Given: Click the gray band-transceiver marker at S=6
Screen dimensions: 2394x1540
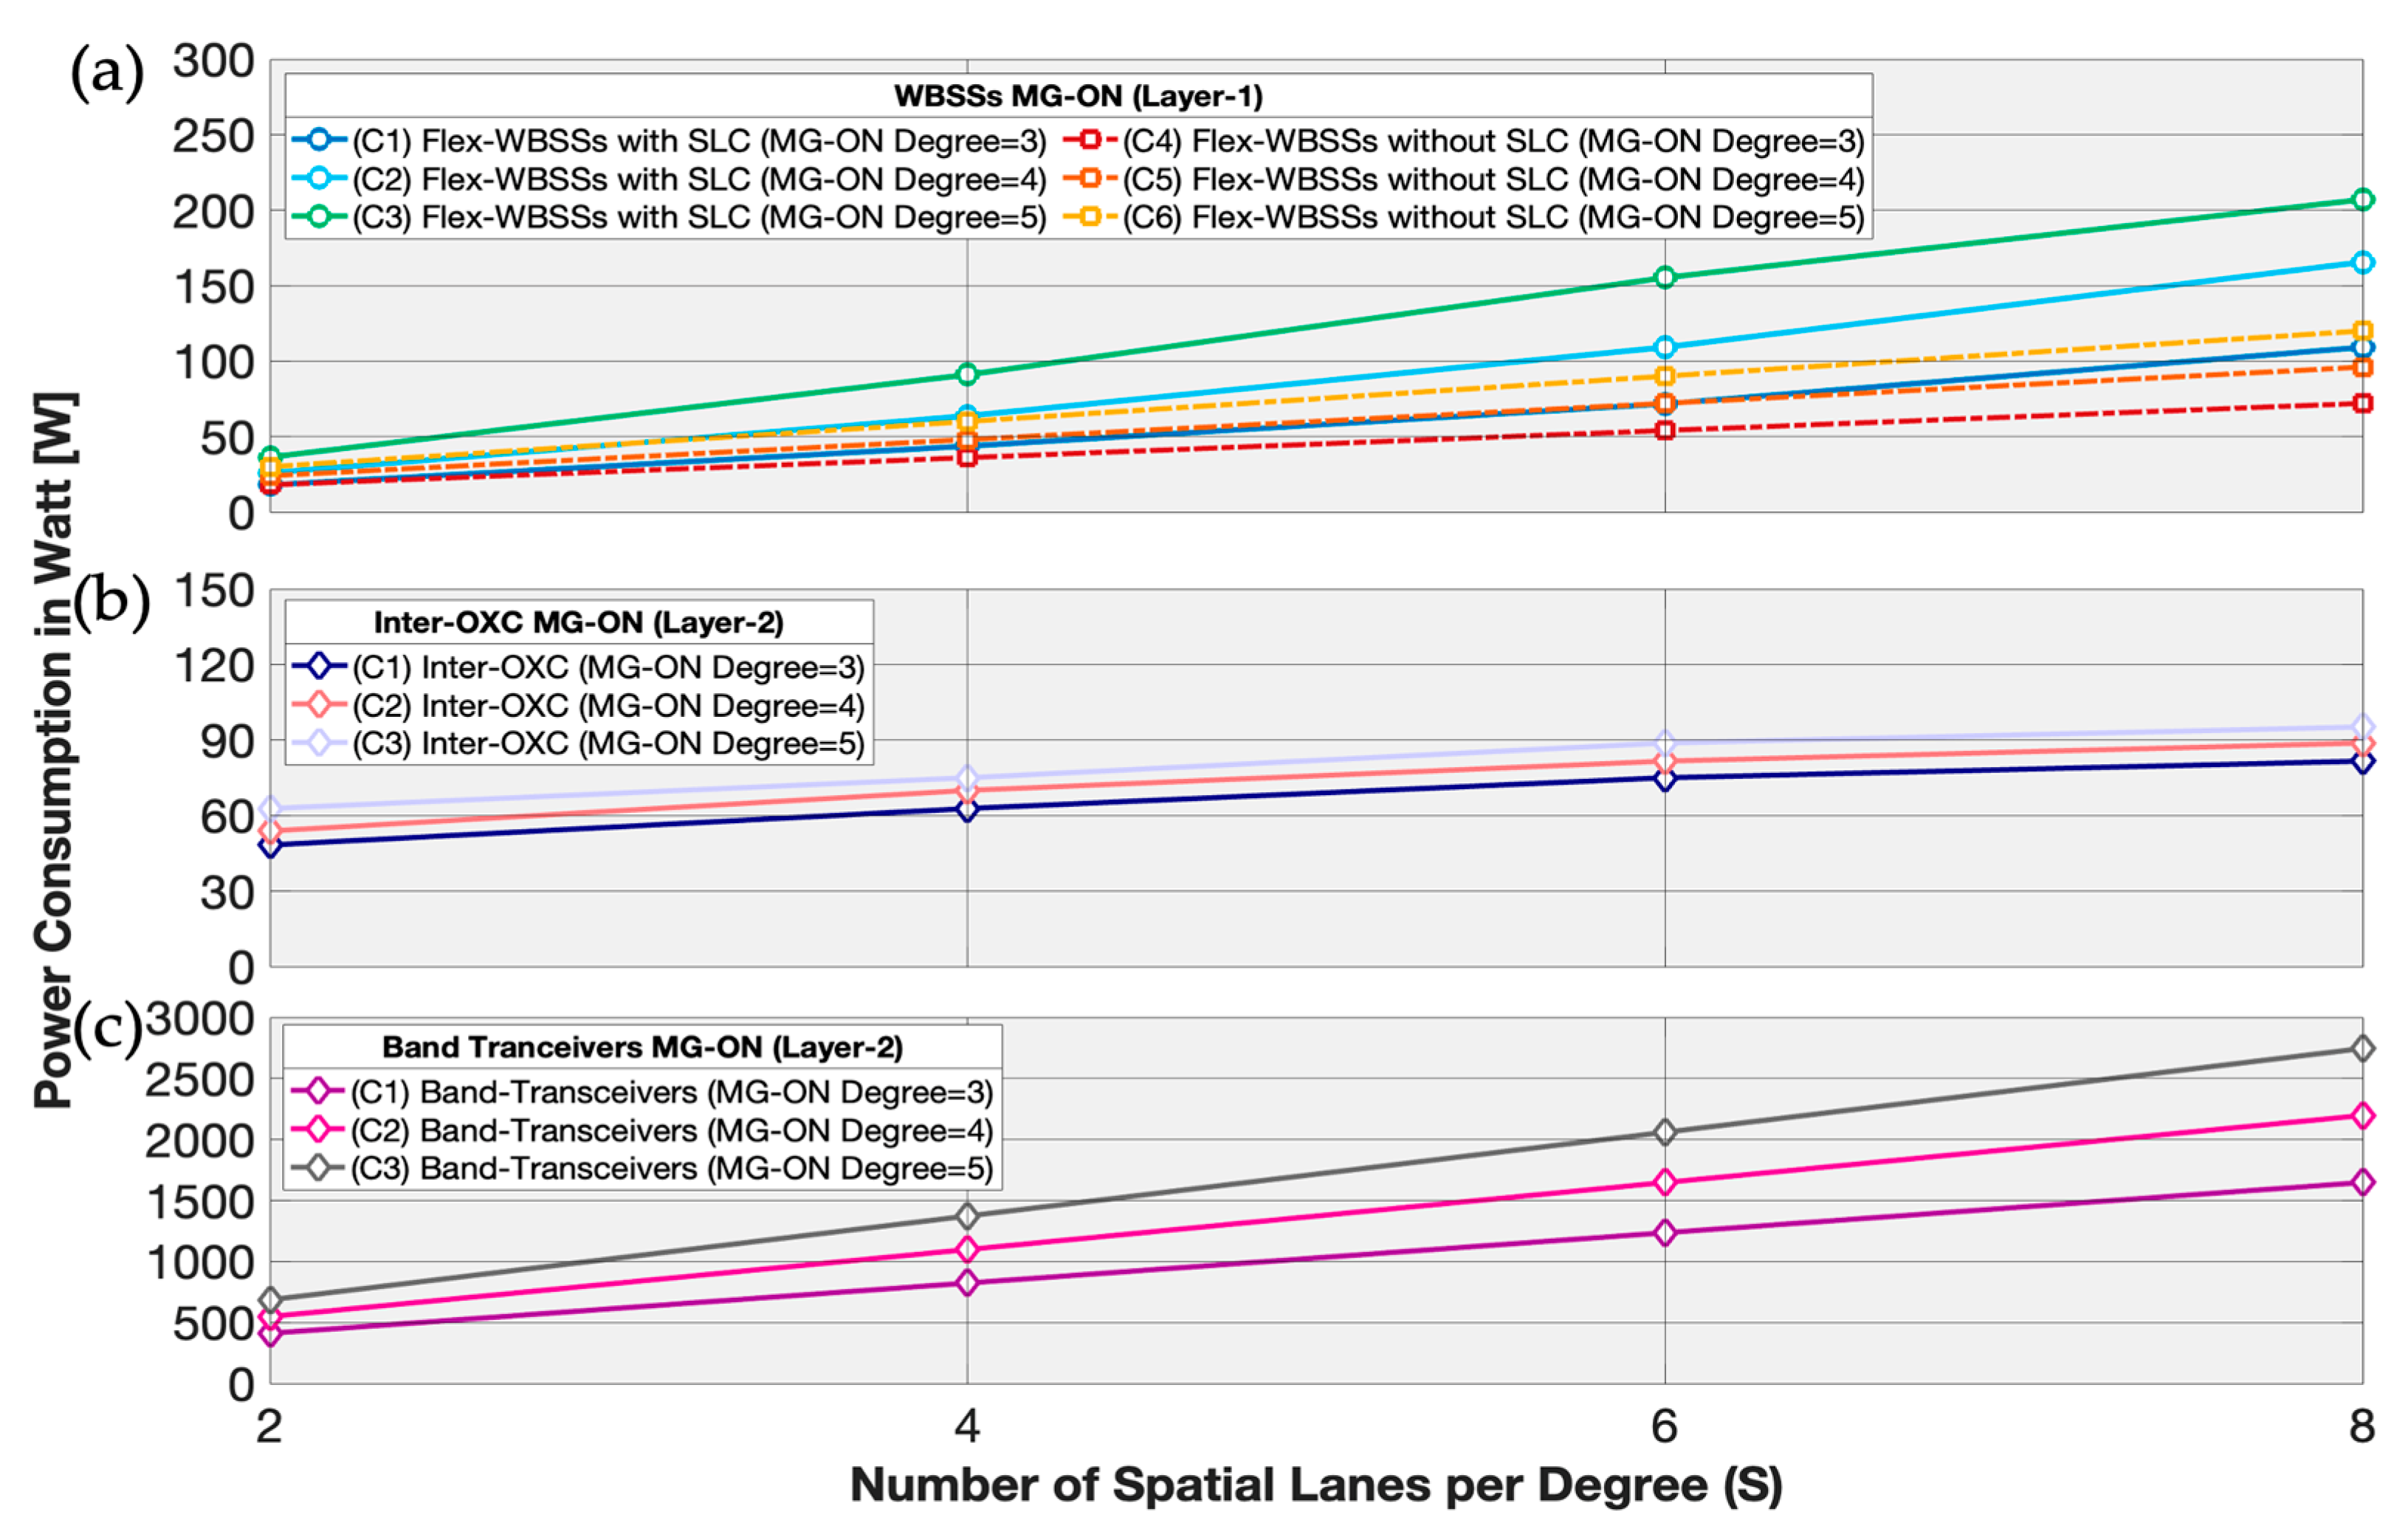Looking at the screenshot, I should click(1664, 1132).
